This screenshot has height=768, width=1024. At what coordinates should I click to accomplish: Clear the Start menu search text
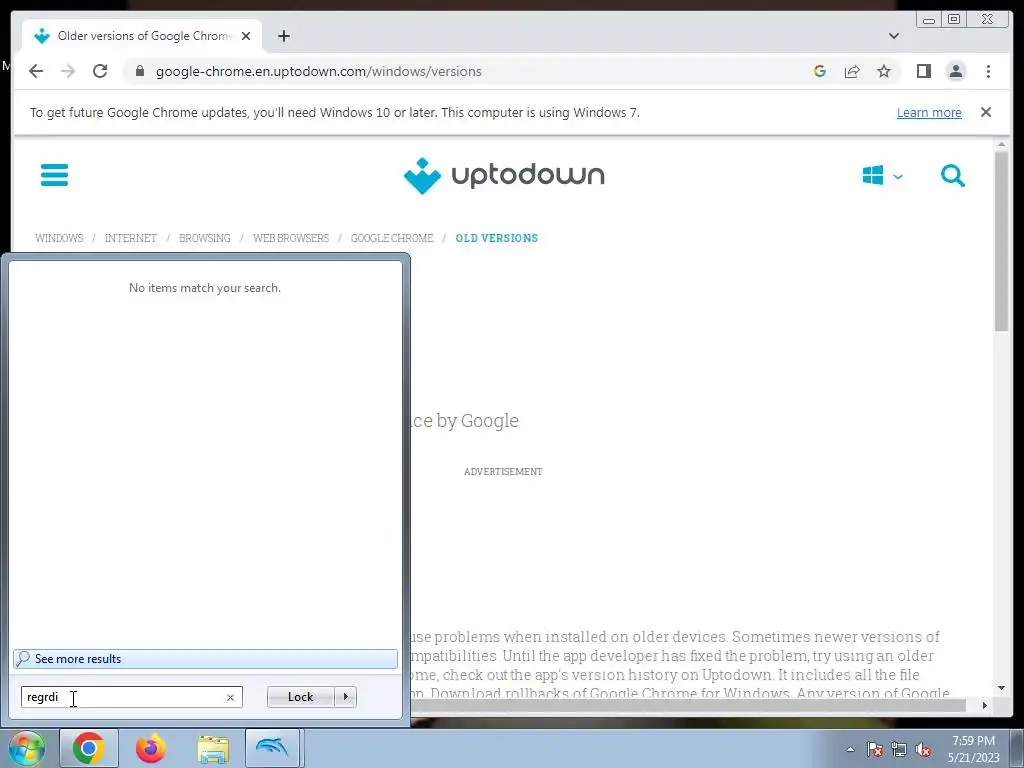pyautogui.click(x=230, y=697)
